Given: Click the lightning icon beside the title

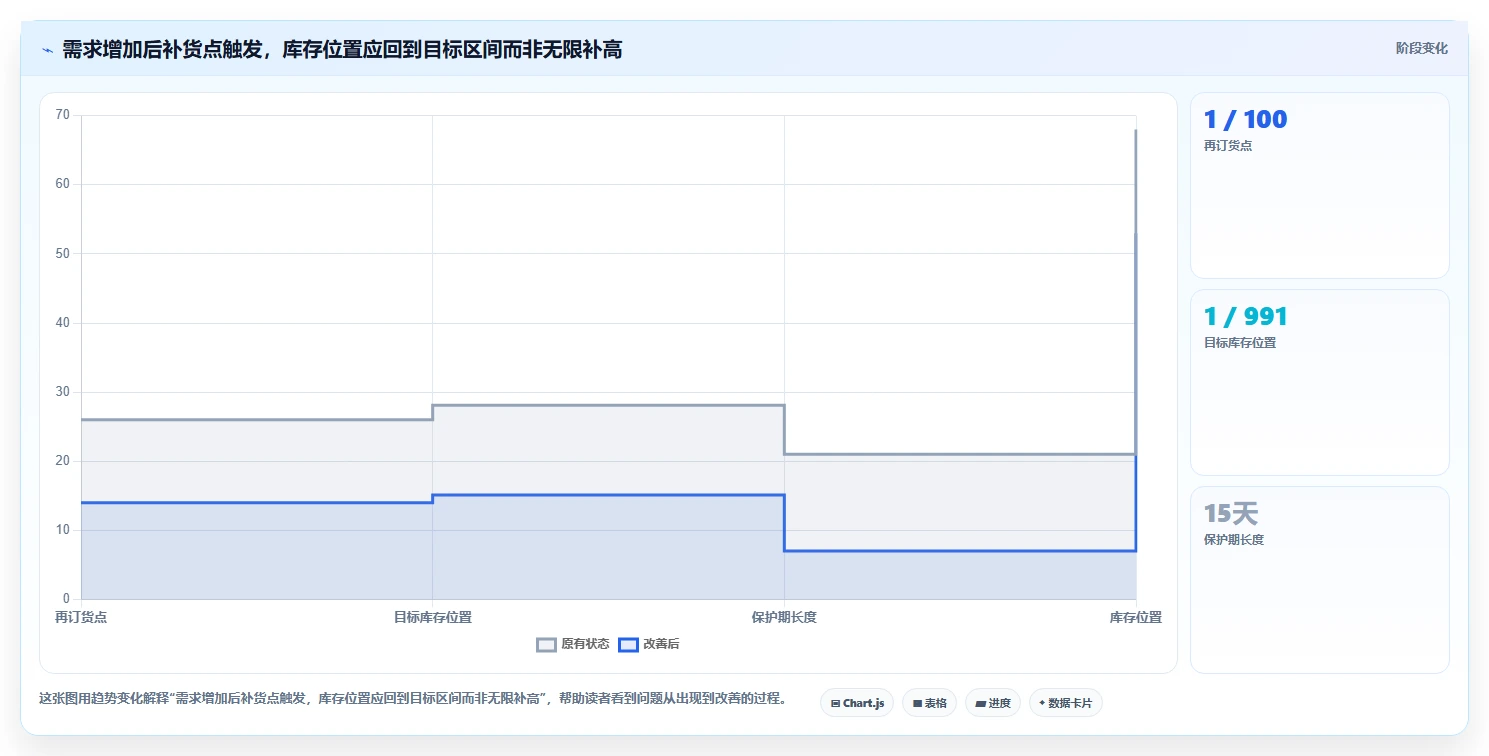Looking at the screenshot, I should 47,49.
